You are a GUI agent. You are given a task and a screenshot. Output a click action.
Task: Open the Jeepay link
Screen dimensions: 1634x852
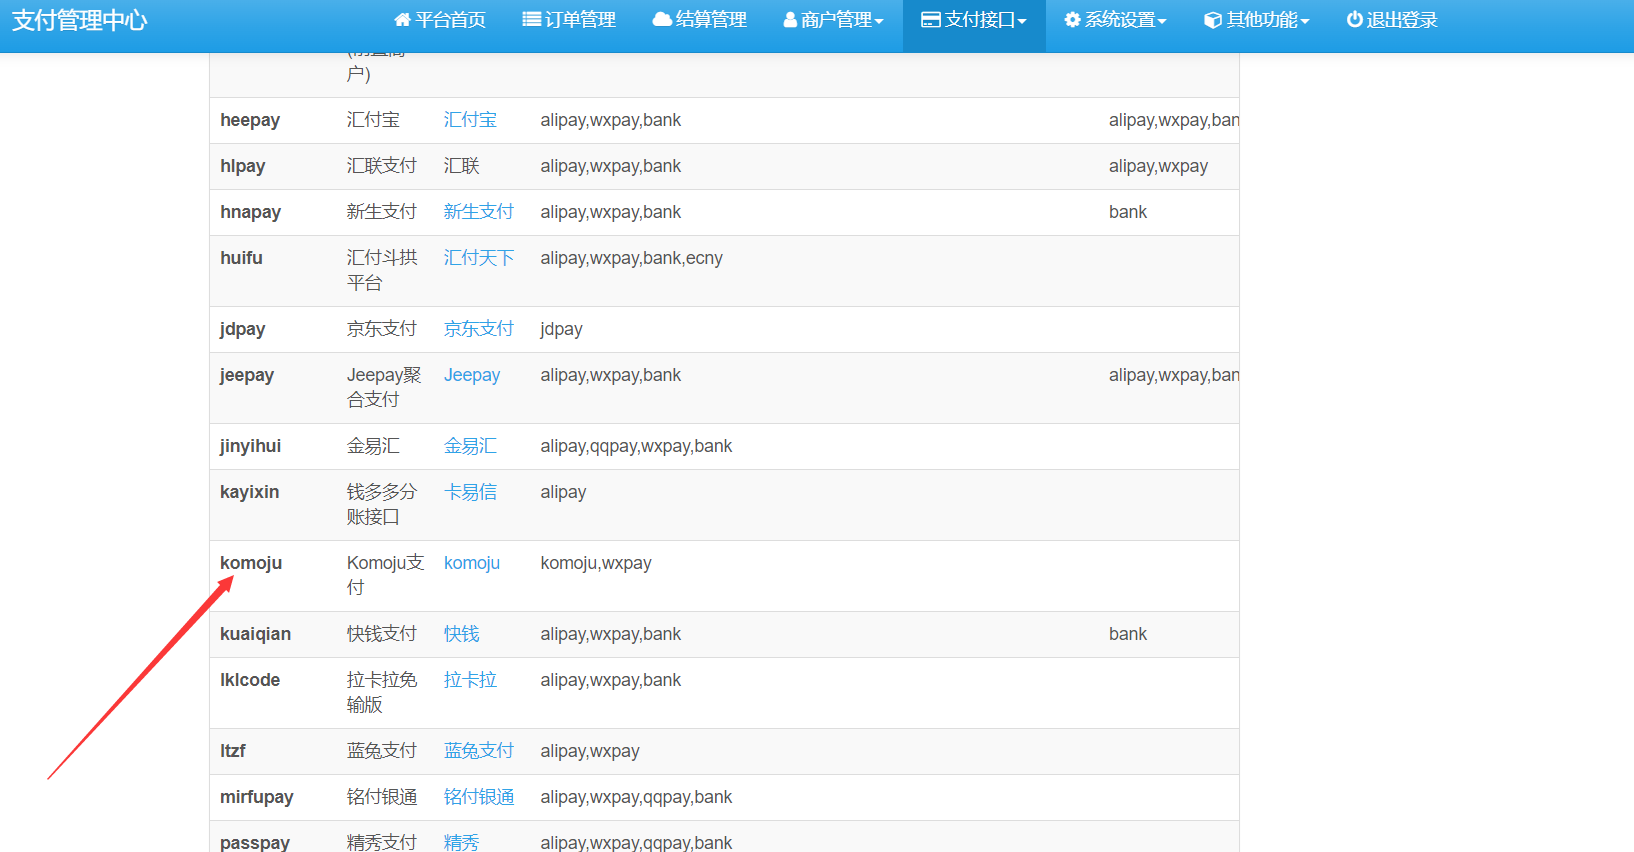pos(472,375)
